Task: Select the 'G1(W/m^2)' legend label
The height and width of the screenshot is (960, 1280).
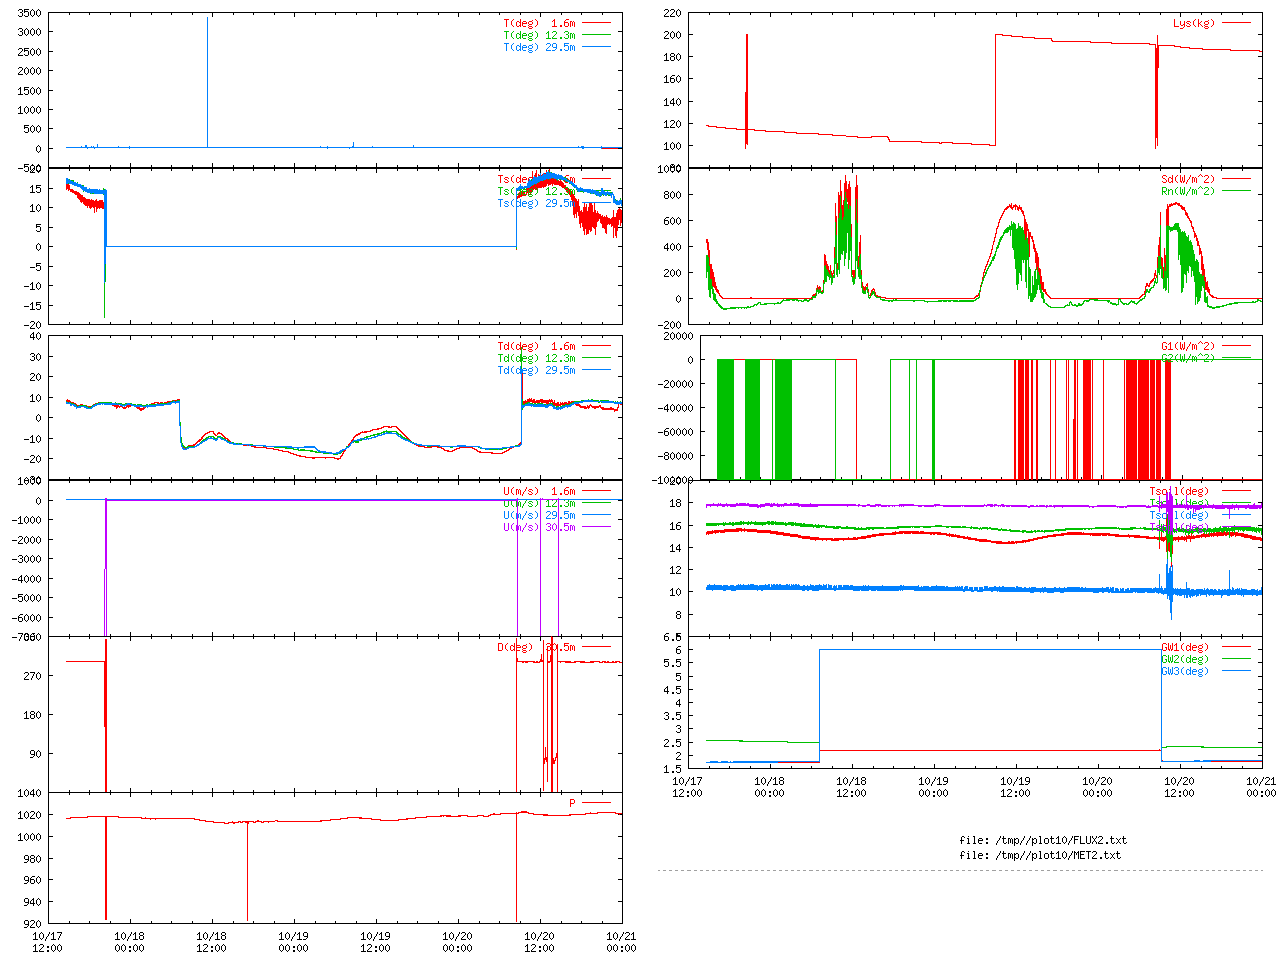Action: (1188, 346)
